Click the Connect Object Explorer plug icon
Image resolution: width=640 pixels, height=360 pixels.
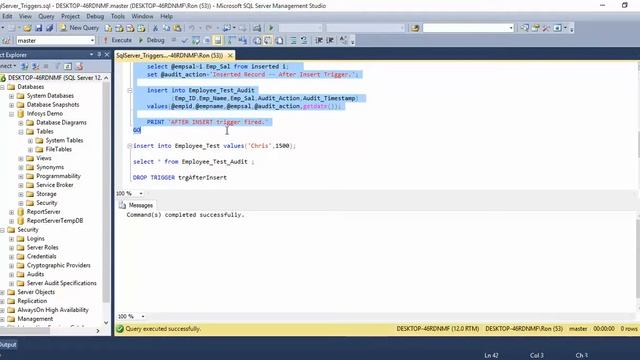pyautogui.click(x=24, y=66)
